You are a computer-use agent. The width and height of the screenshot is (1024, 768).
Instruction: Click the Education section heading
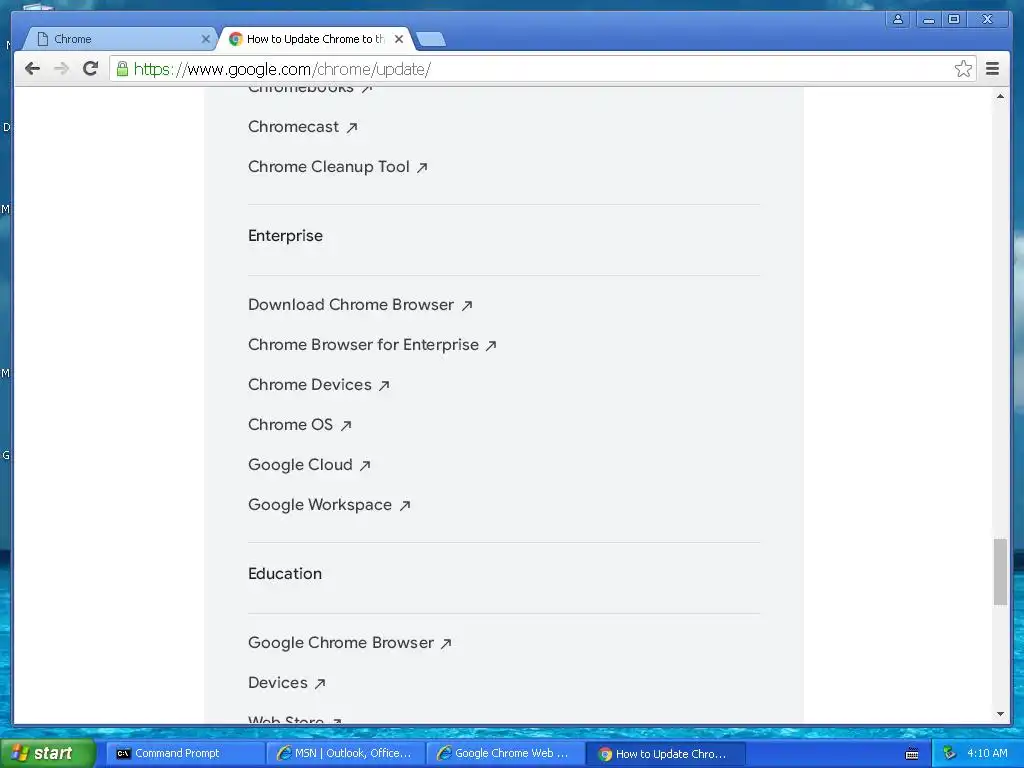[285, 573]
